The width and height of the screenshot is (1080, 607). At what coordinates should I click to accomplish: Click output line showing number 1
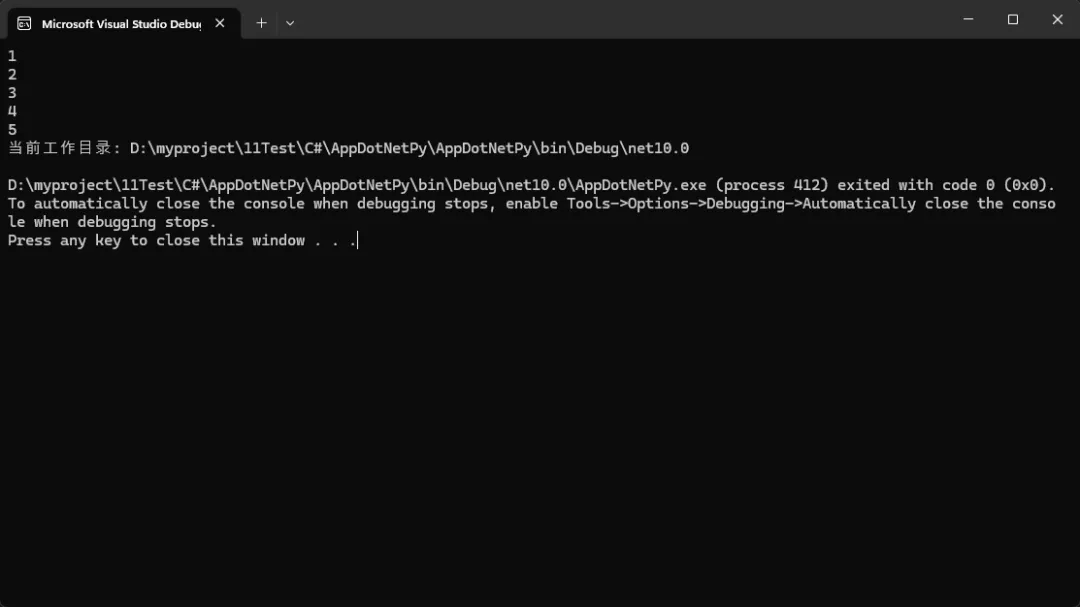coord(12,56)
